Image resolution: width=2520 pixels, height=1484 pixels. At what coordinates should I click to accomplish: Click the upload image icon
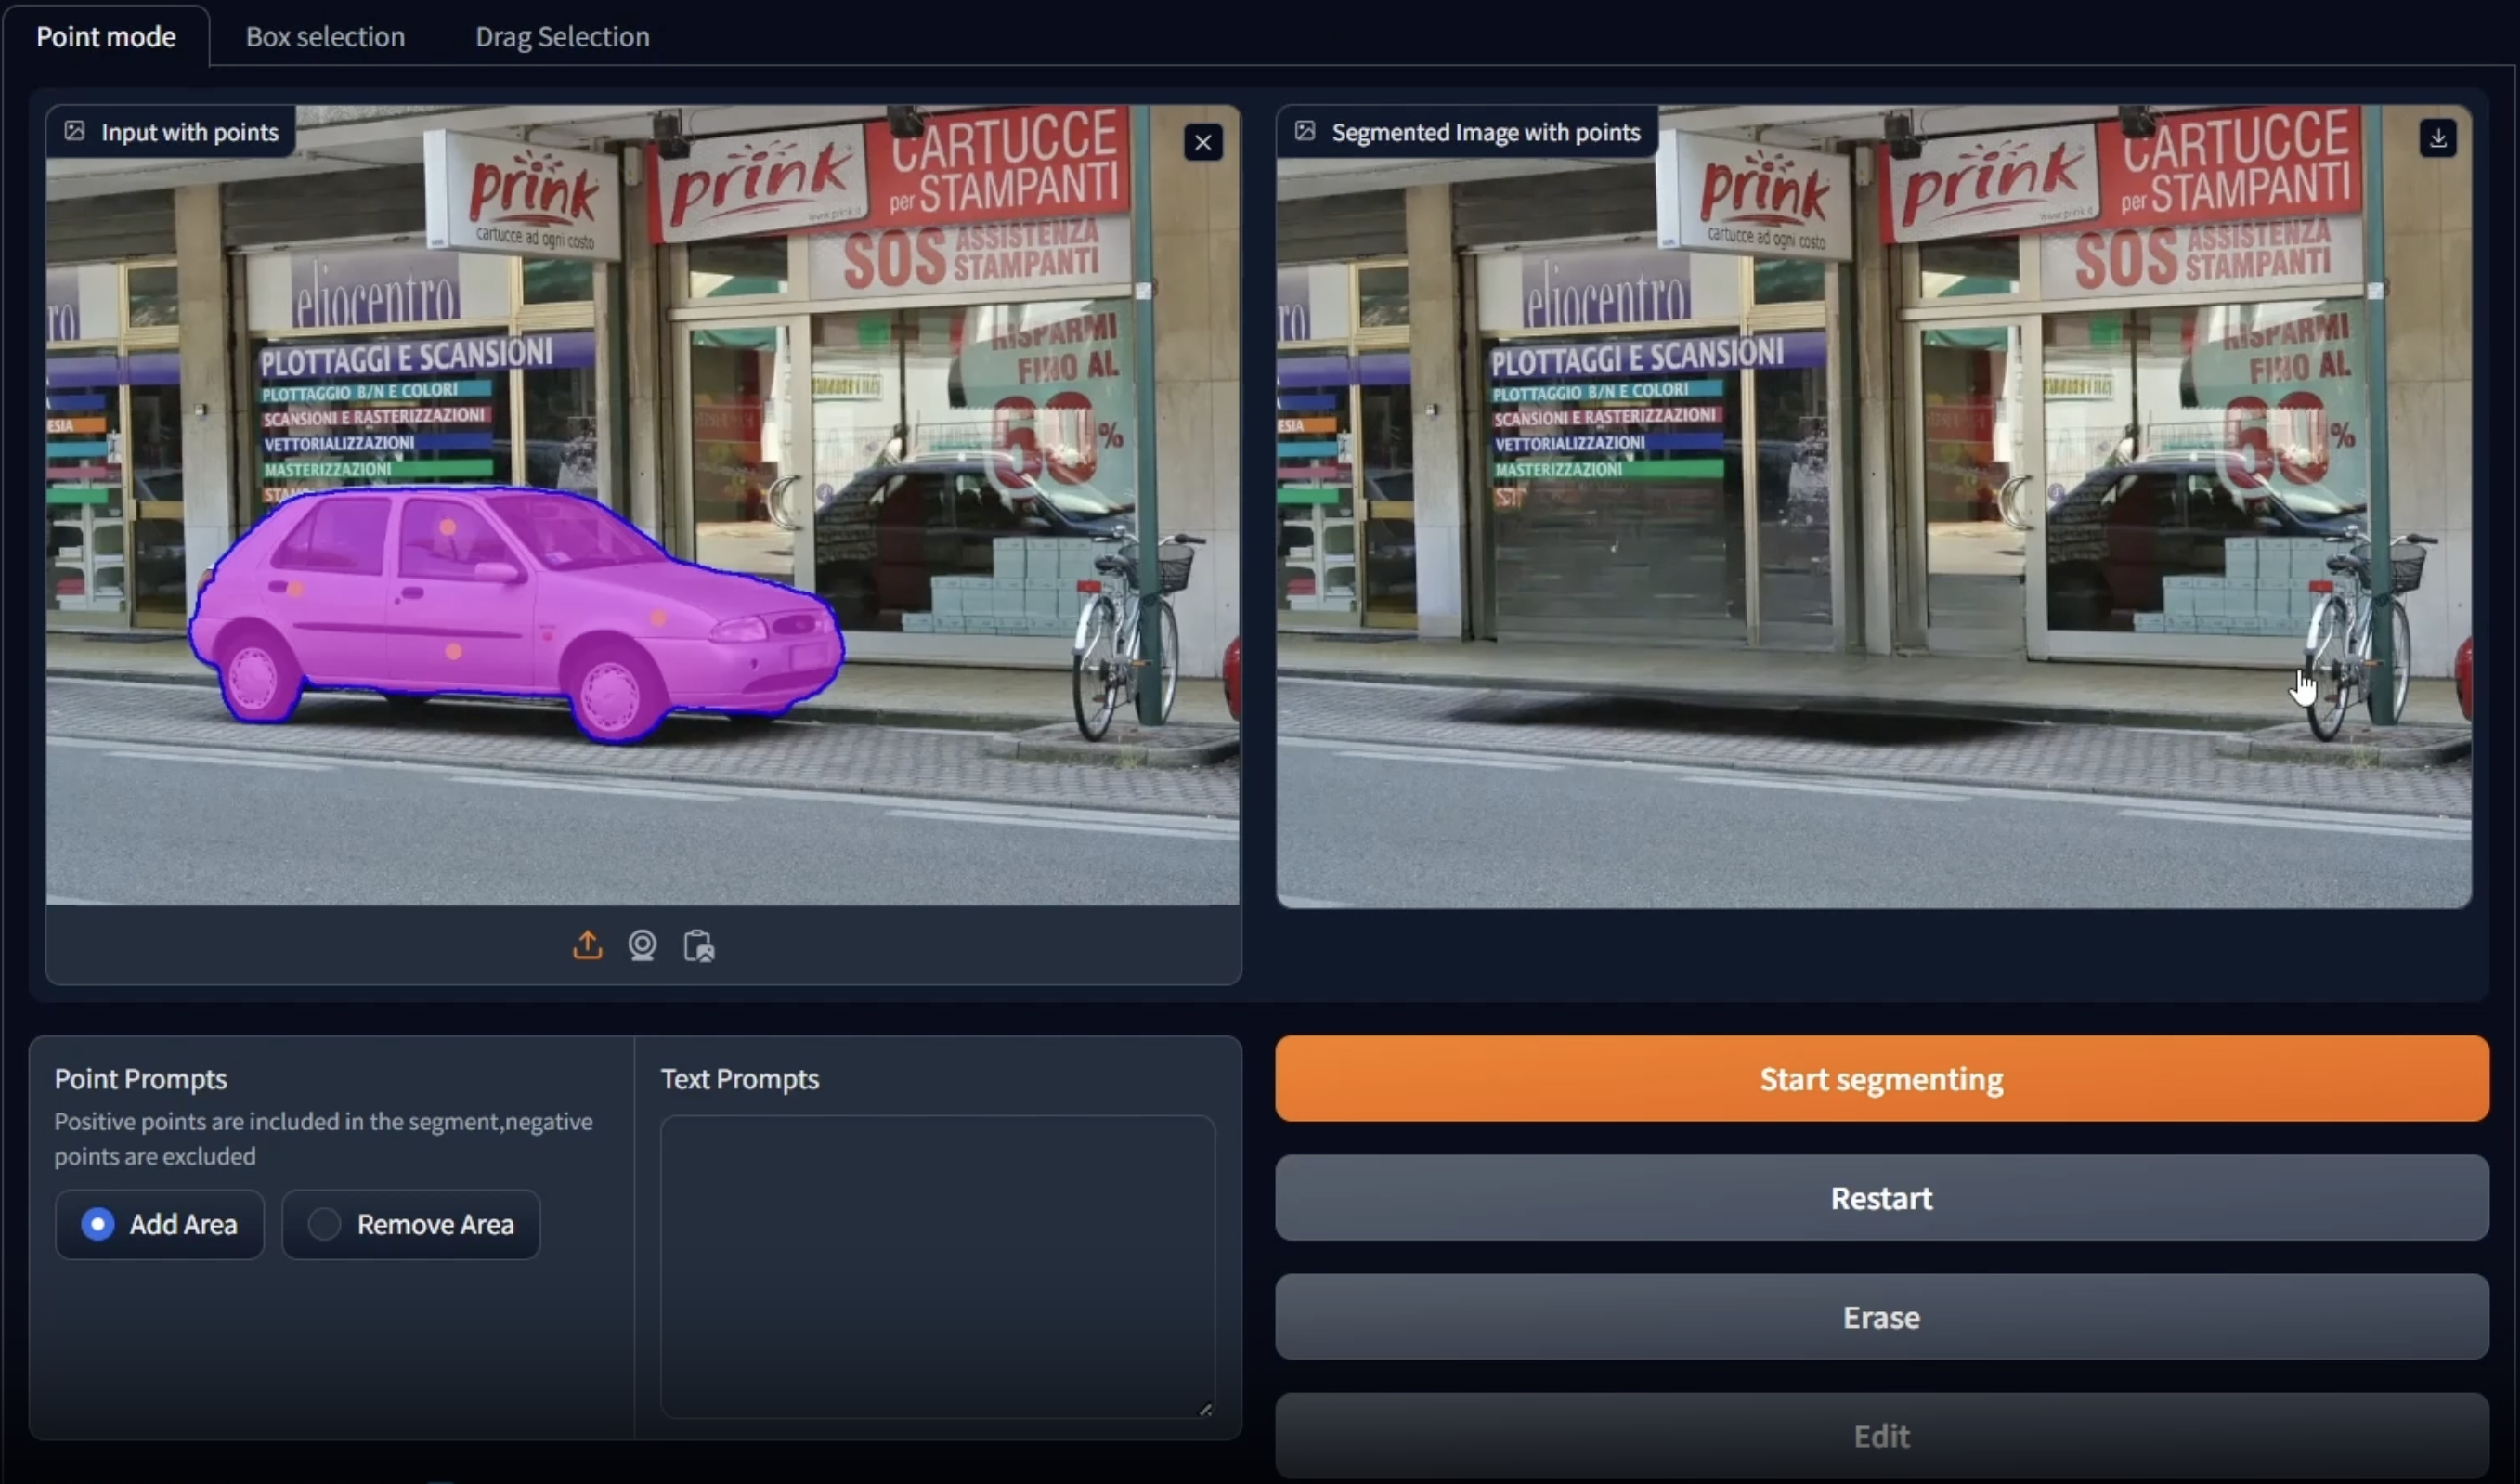(587, 945)
